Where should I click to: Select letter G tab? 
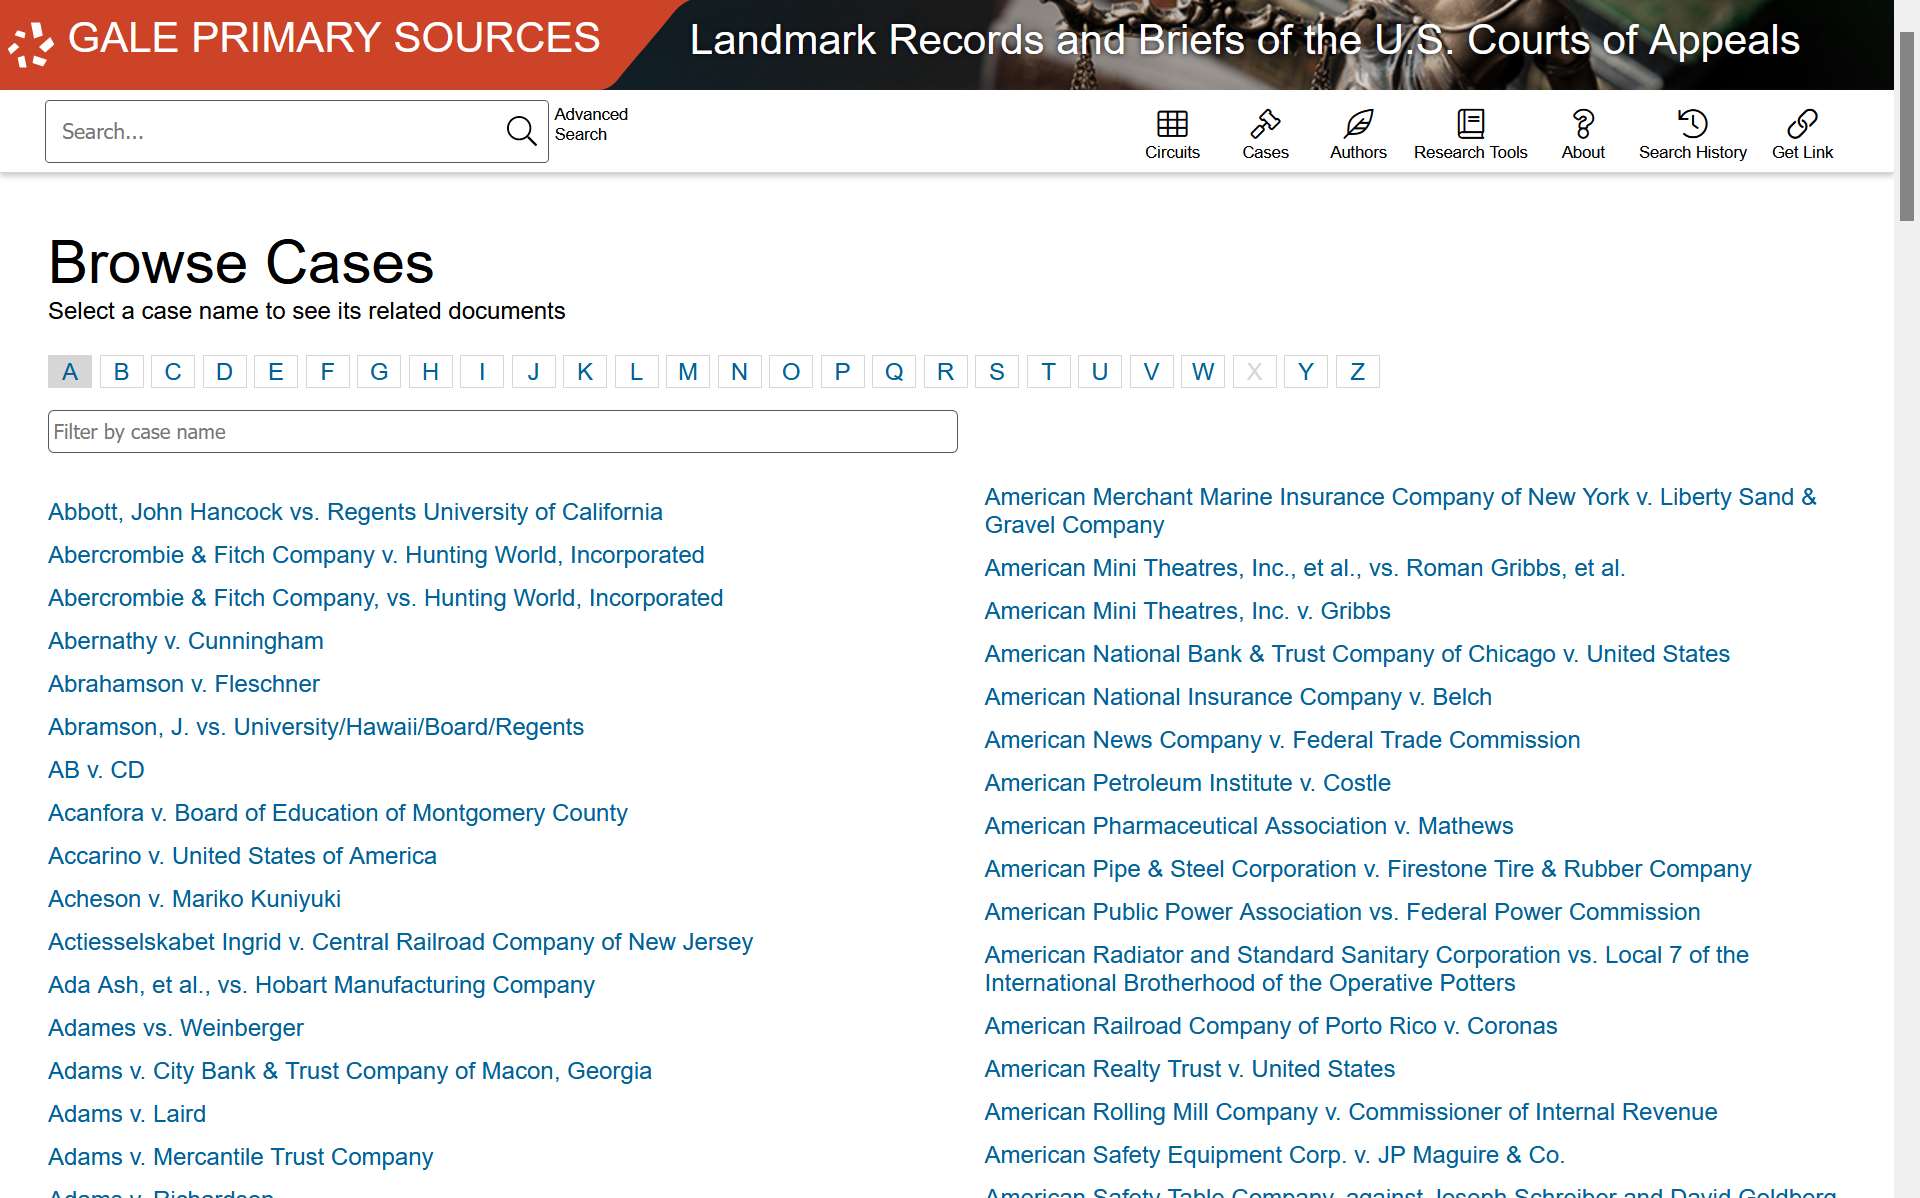(x=379, y=372)
